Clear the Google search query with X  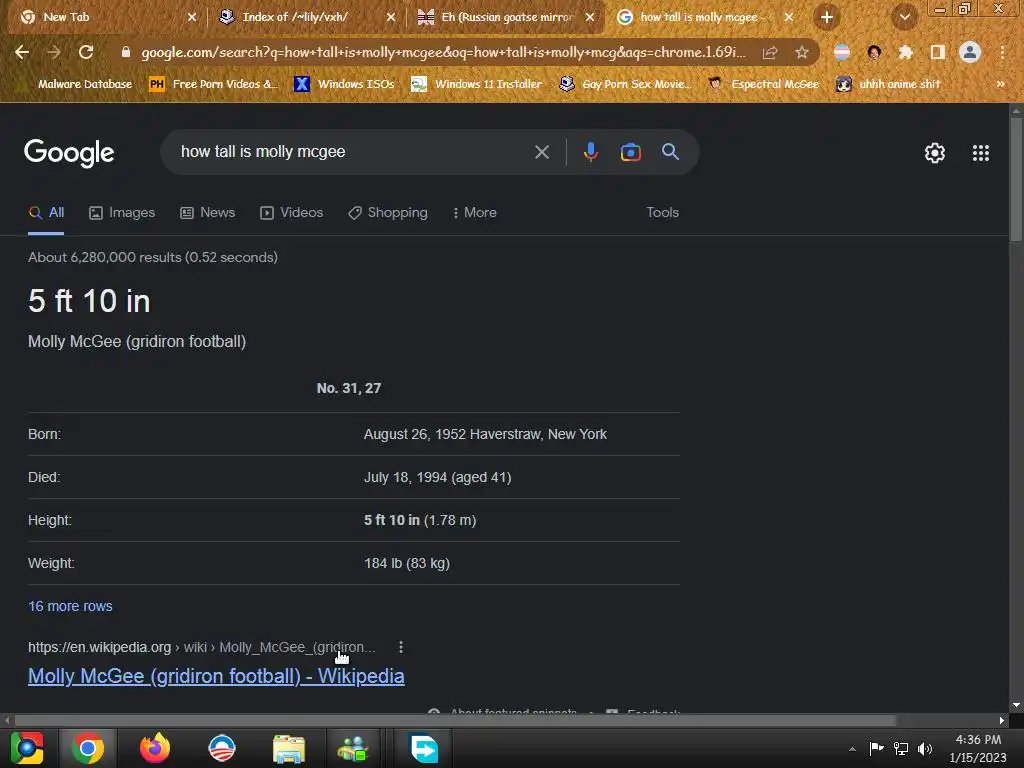[541, 152]
